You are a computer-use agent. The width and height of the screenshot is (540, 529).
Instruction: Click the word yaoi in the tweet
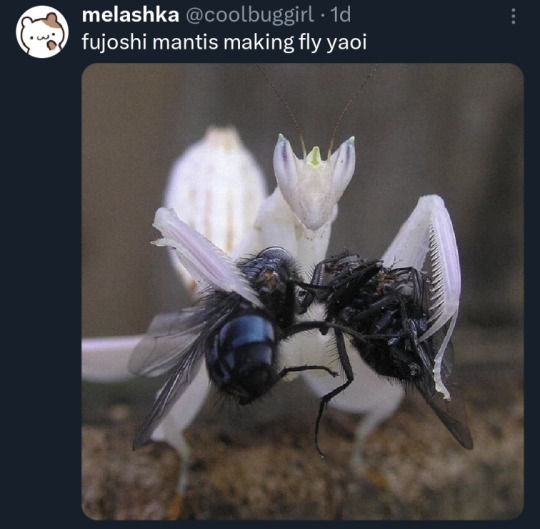(x=346, y=43)
